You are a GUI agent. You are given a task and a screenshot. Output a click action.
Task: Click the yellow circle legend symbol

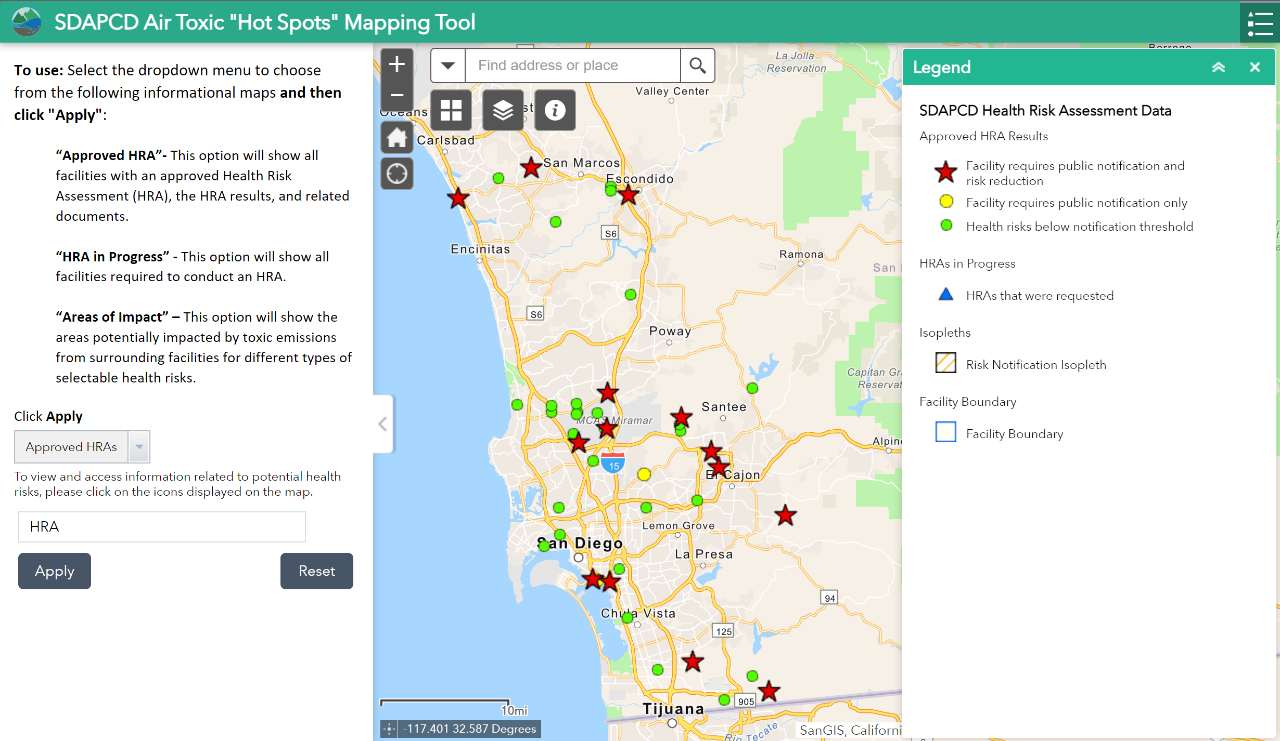pyautogui.click(x=945, y=202)
